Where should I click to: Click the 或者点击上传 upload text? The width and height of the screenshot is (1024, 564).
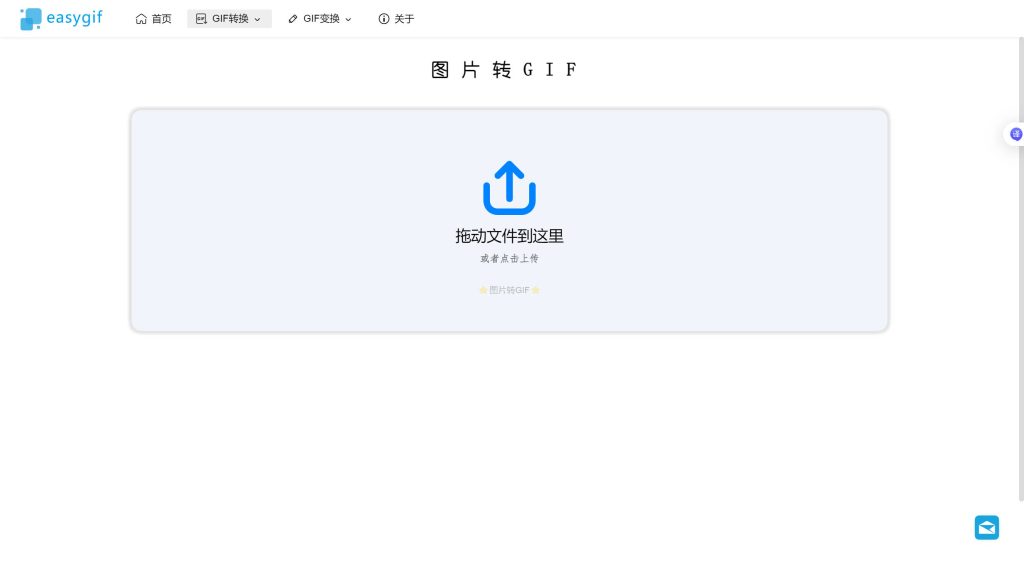[509, 259]
